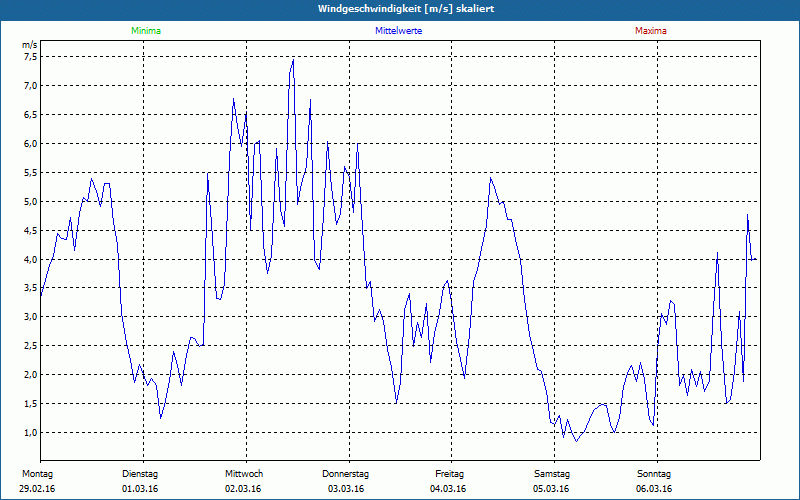The width and height of the screenshot is (800, 500).
Task: Select the Samstag axis label
Action: (x=552, y=474)
